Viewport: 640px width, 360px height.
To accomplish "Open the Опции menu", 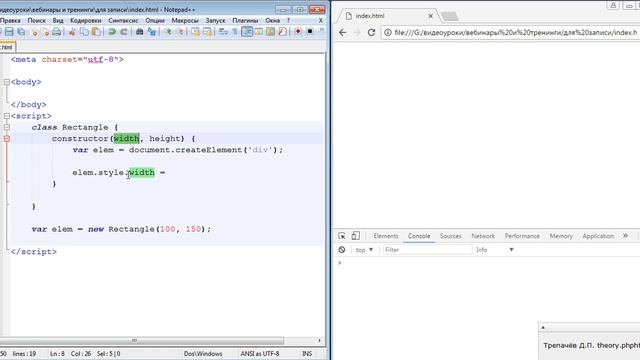I will pos(155,20).
